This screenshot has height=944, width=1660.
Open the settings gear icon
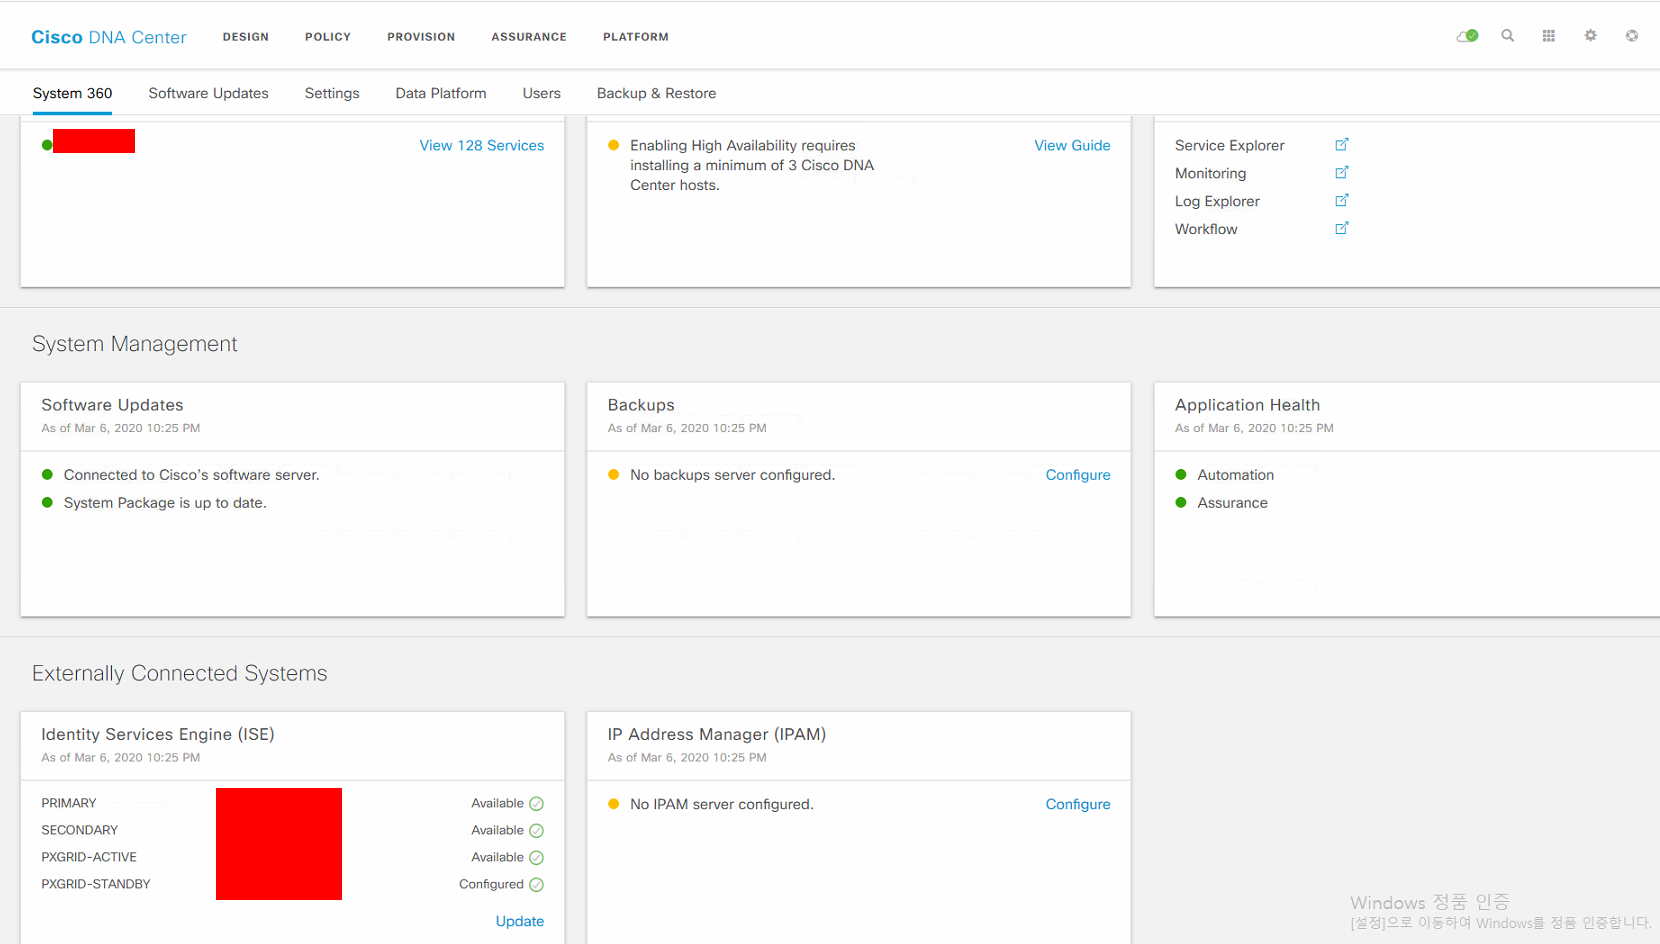point(1590,36)
